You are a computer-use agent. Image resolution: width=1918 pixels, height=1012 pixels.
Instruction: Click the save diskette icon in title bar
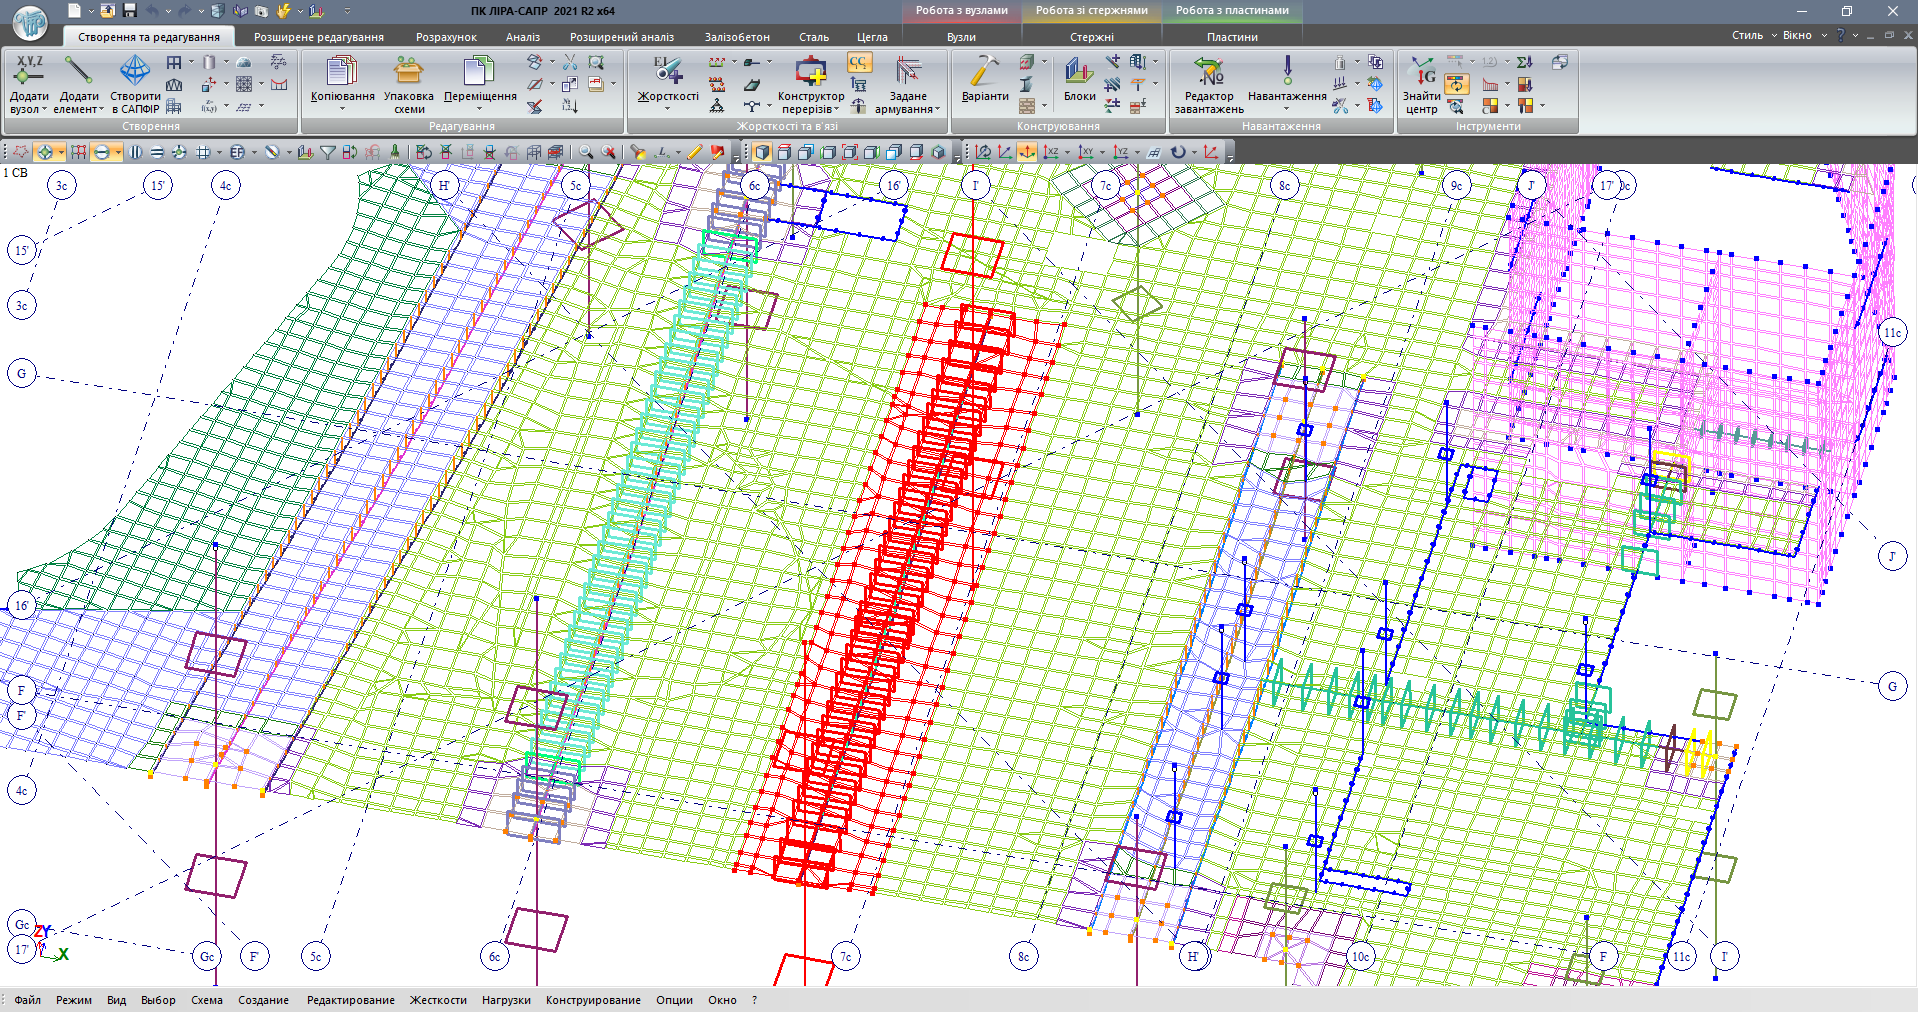pyautogui.click(x=130, y=11)
